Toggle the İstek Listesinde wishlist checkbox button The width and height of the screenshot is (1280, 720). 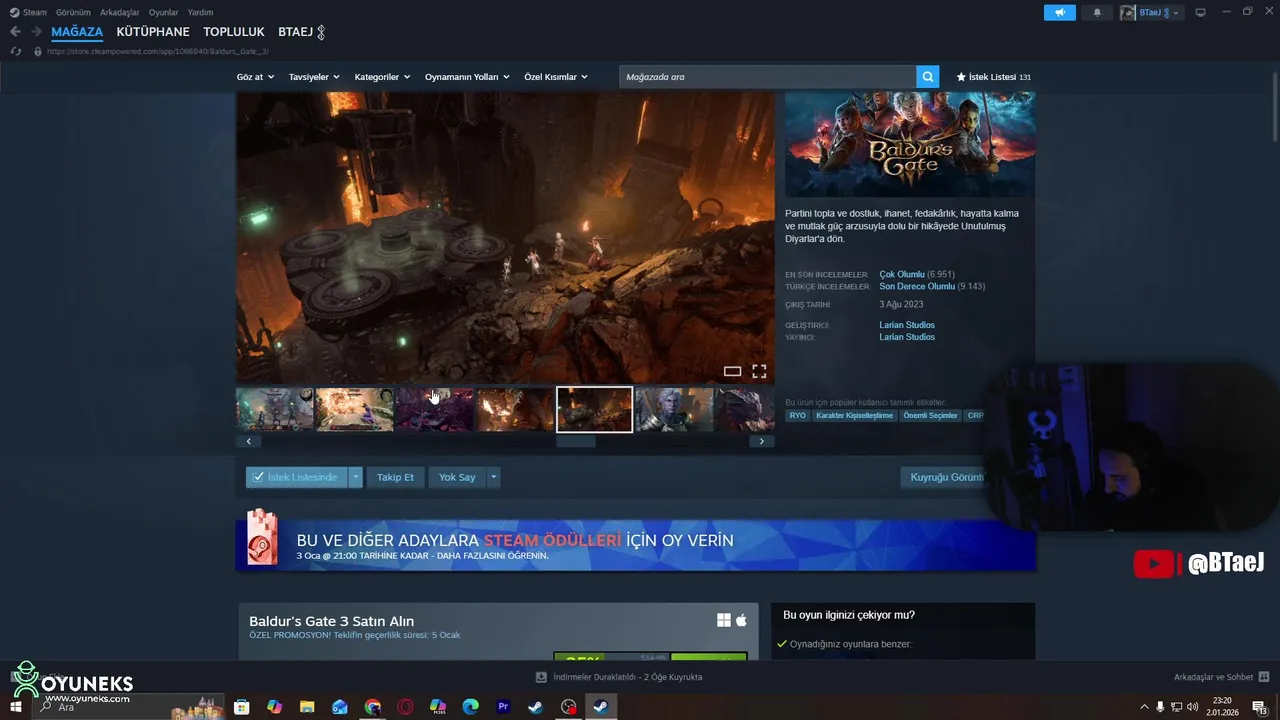296,477
